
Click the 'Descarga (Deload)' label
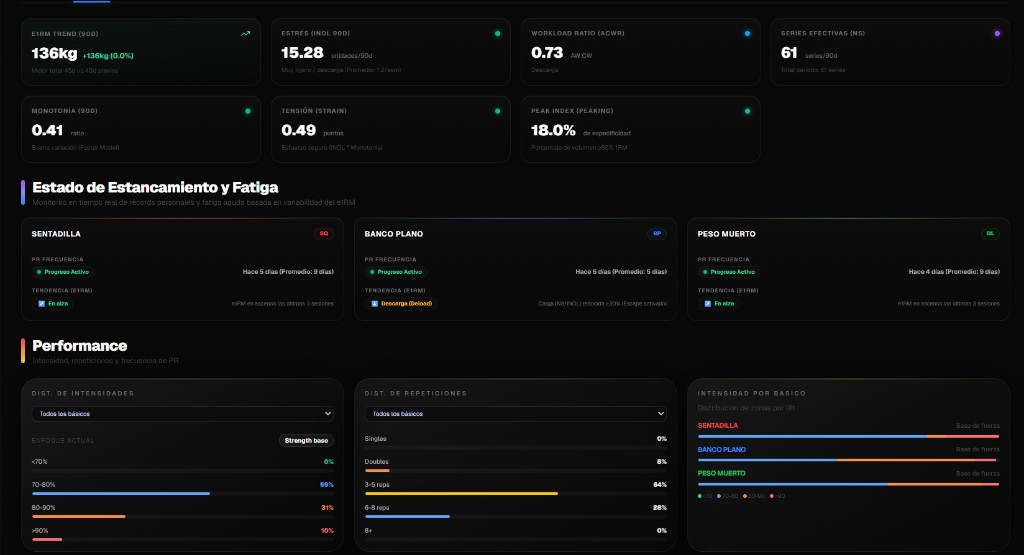[406, 304]
